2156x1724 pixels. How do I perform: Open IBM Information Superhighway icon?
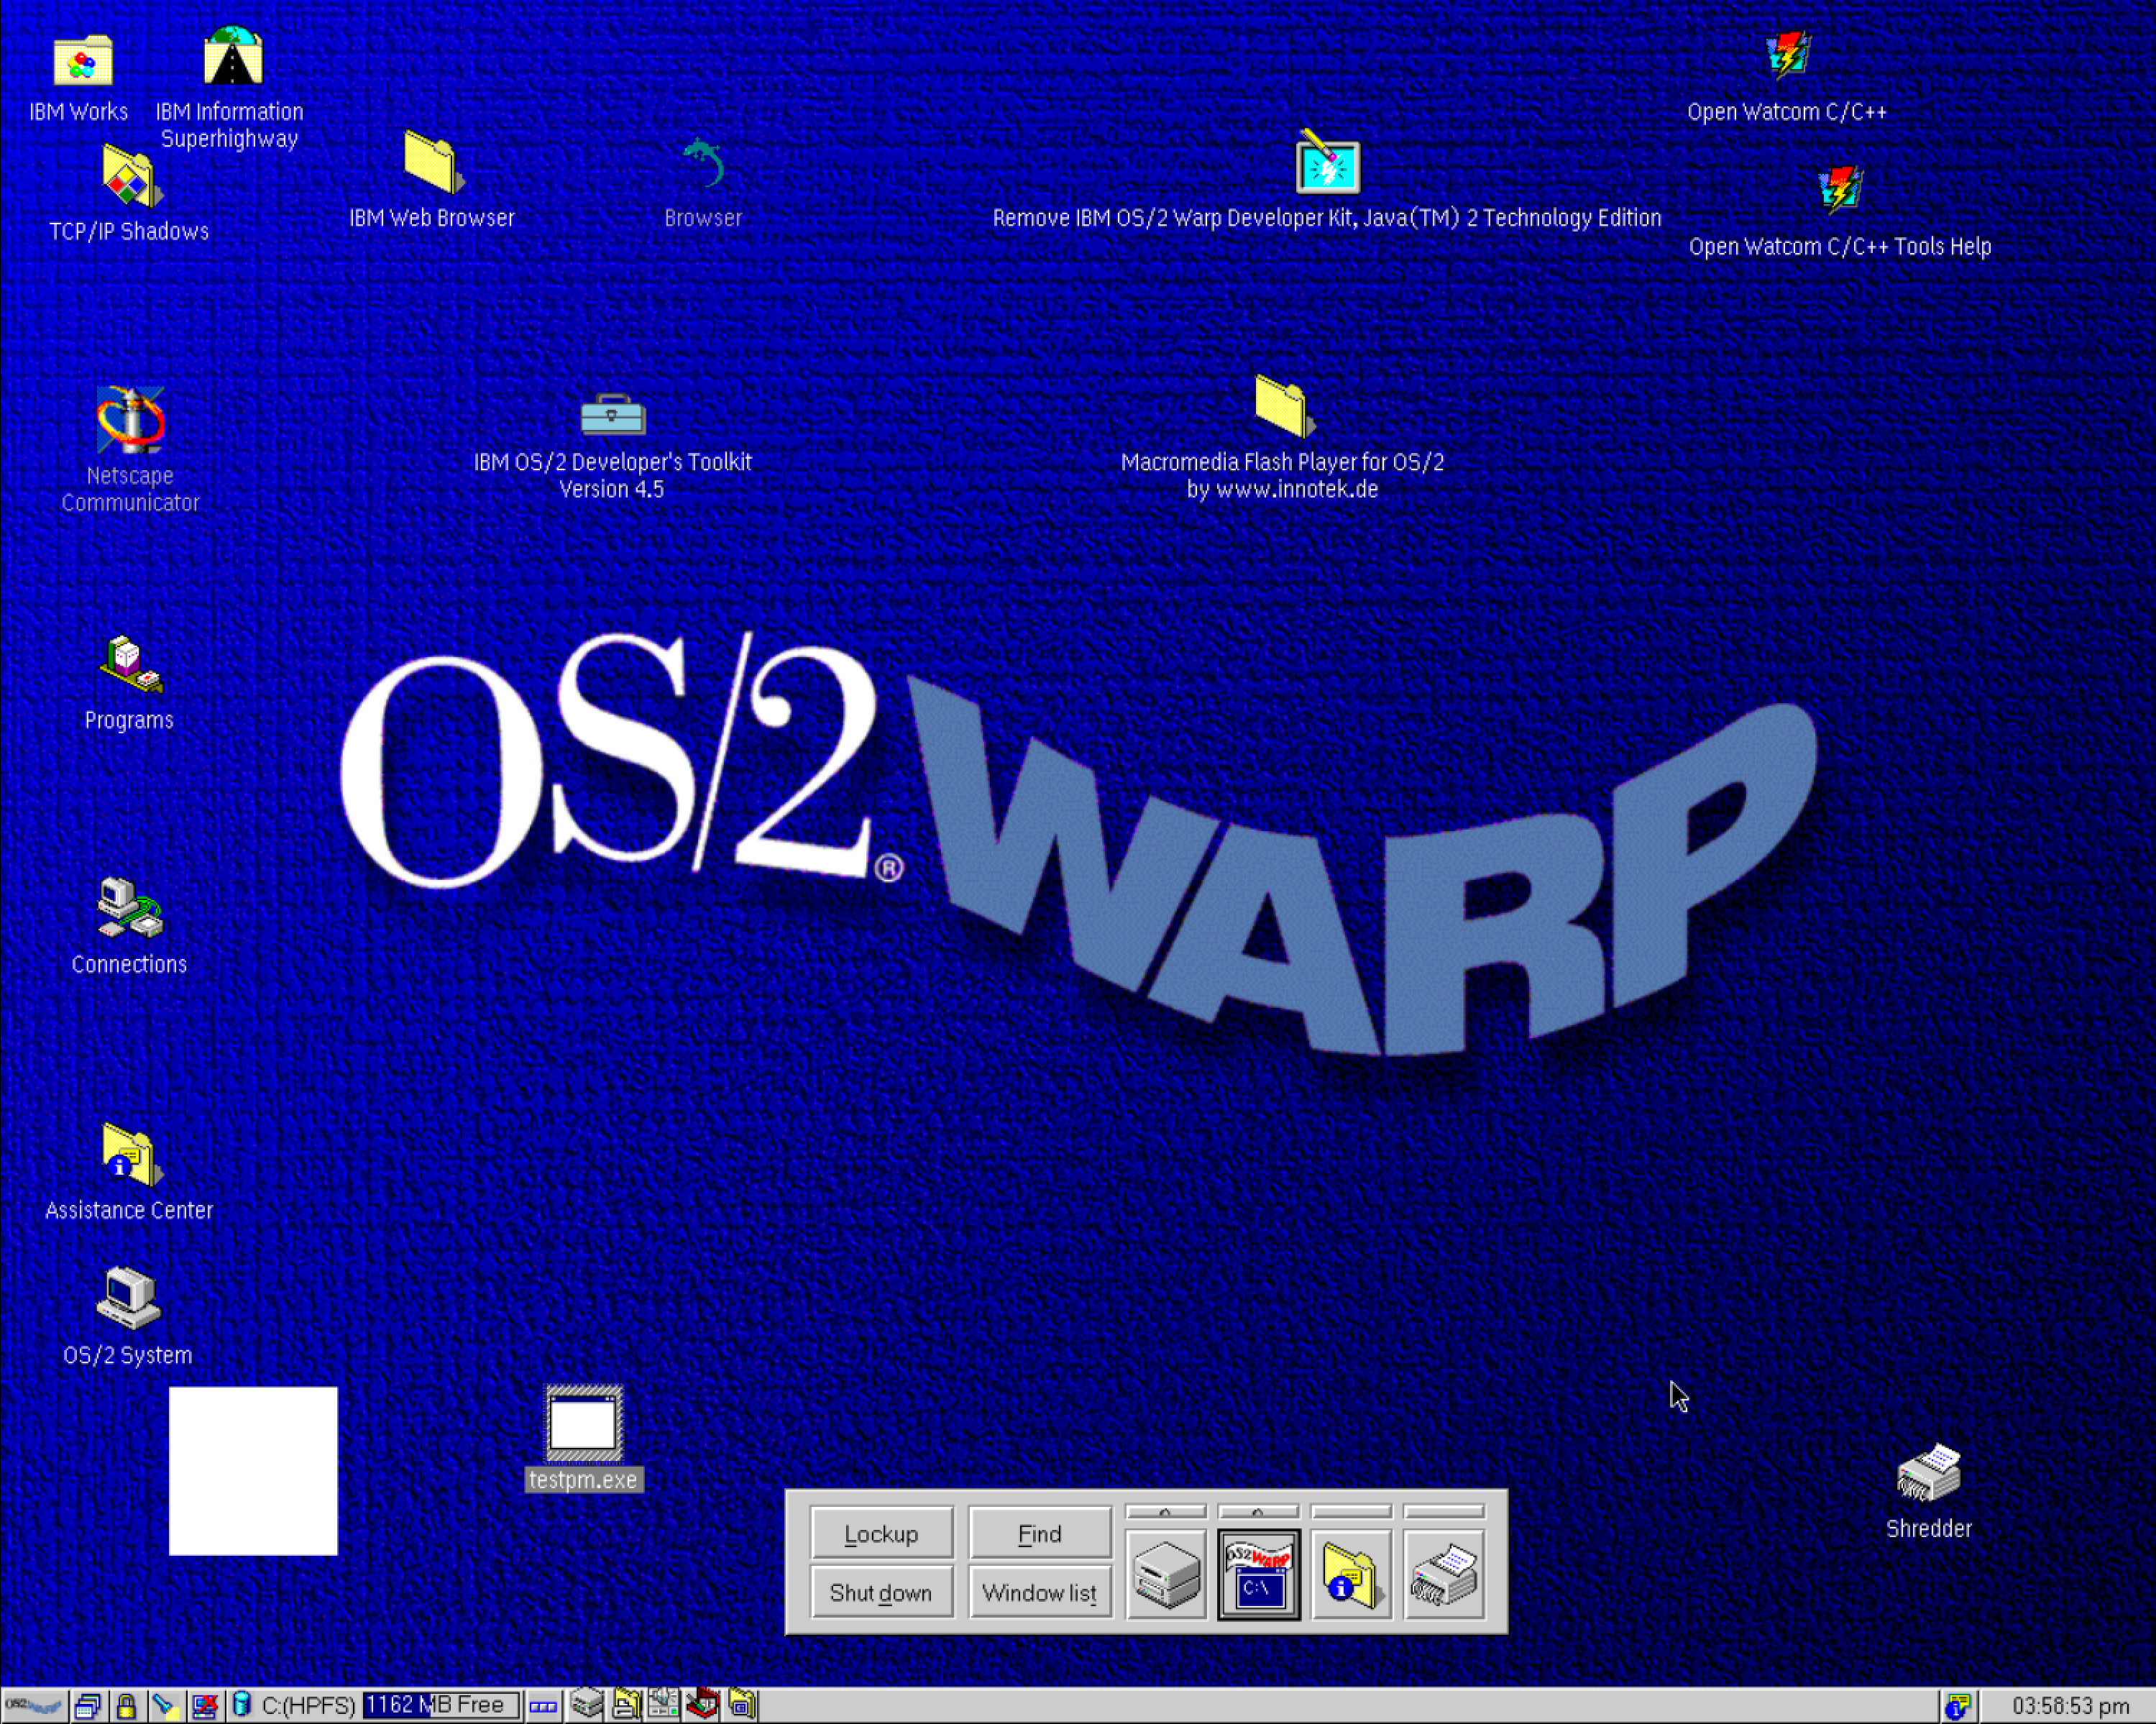(x=232, y=57)
